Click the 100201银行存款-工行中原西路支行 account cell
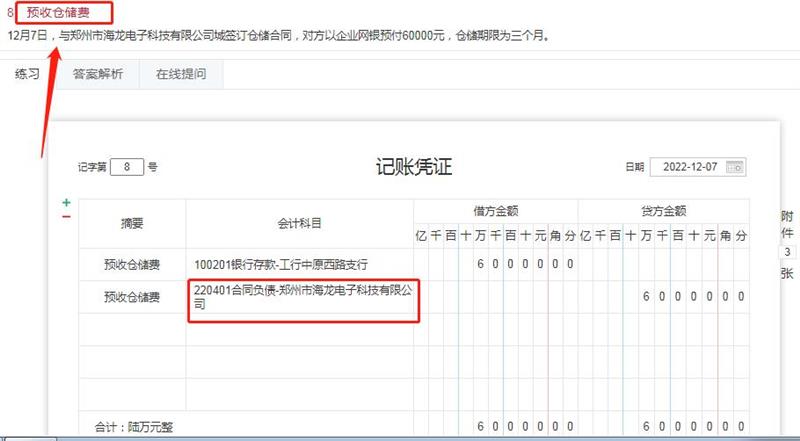Image resolution: width=800 pixels, height=441 pixels. click(x=299, y=265)
